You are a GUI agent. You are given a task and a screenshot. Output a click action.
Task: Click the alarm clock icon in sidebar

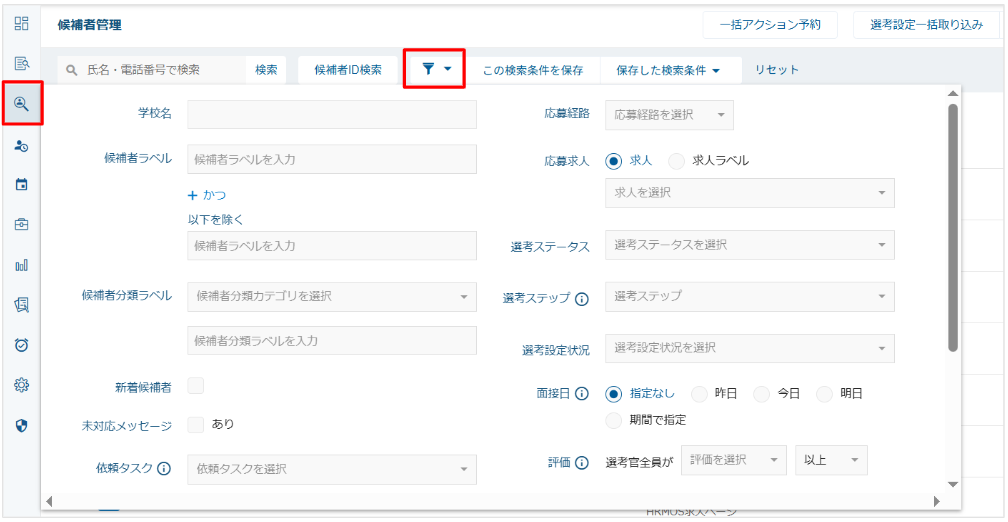(x=21, y=345)
